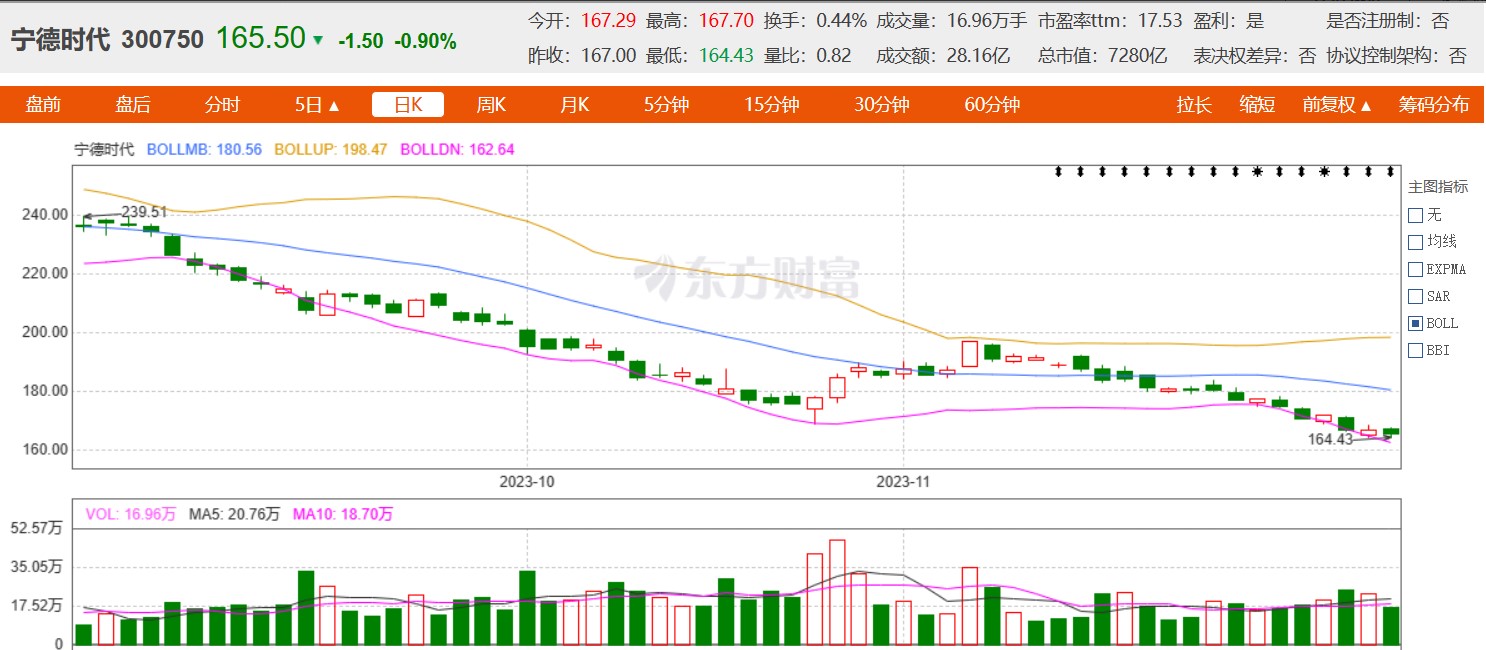View the 月K monthly chart

574,105
